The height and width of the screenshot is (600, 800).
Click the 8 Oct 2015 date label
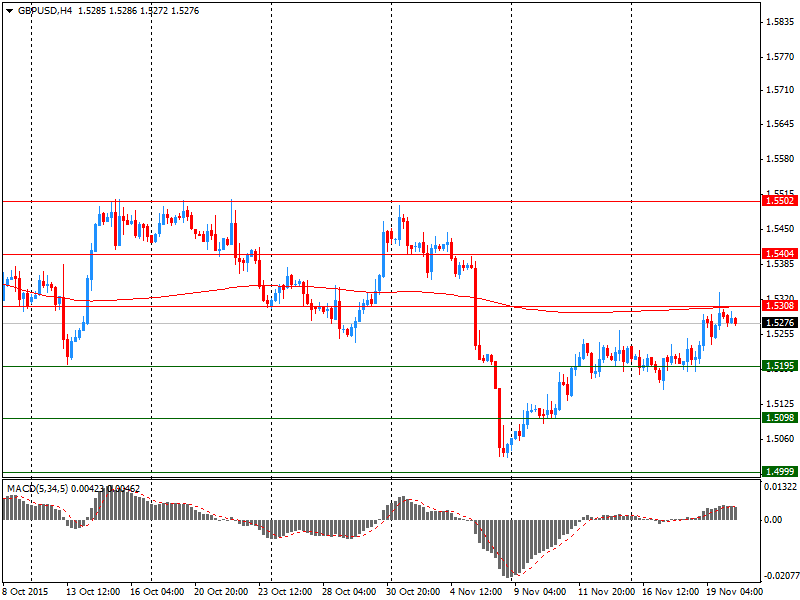(26, 592)
